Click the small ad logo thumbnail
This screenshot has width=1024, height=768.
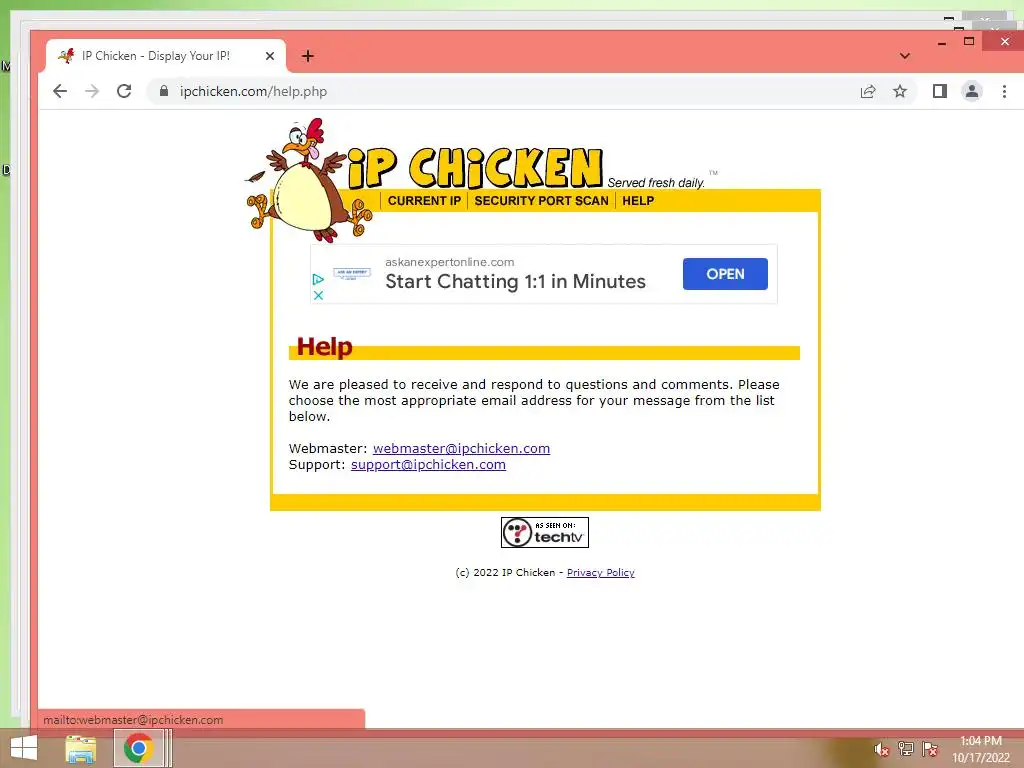point(352,274)
